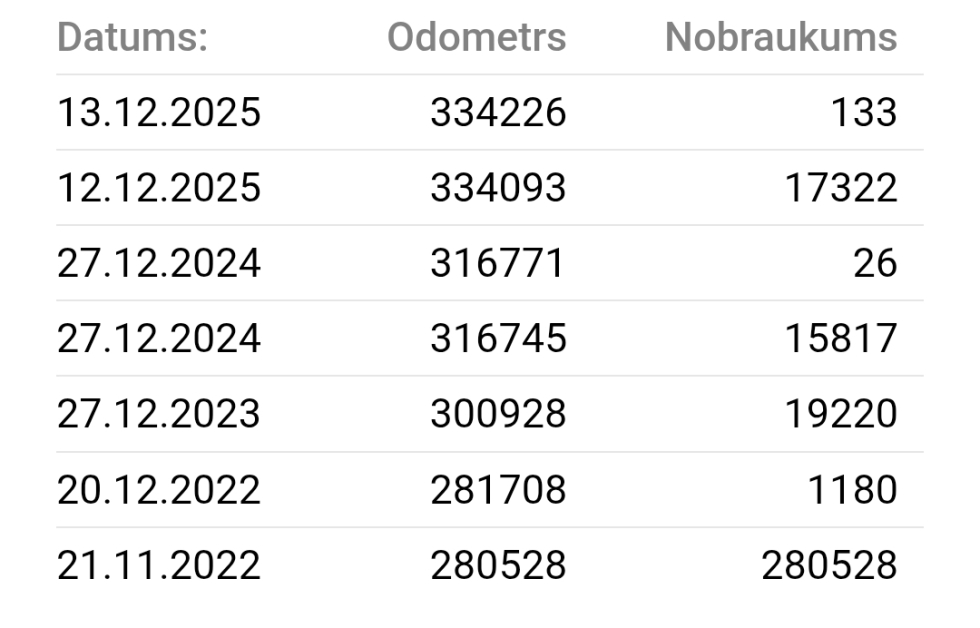Click odometer reading 300928

pos(498,414)
